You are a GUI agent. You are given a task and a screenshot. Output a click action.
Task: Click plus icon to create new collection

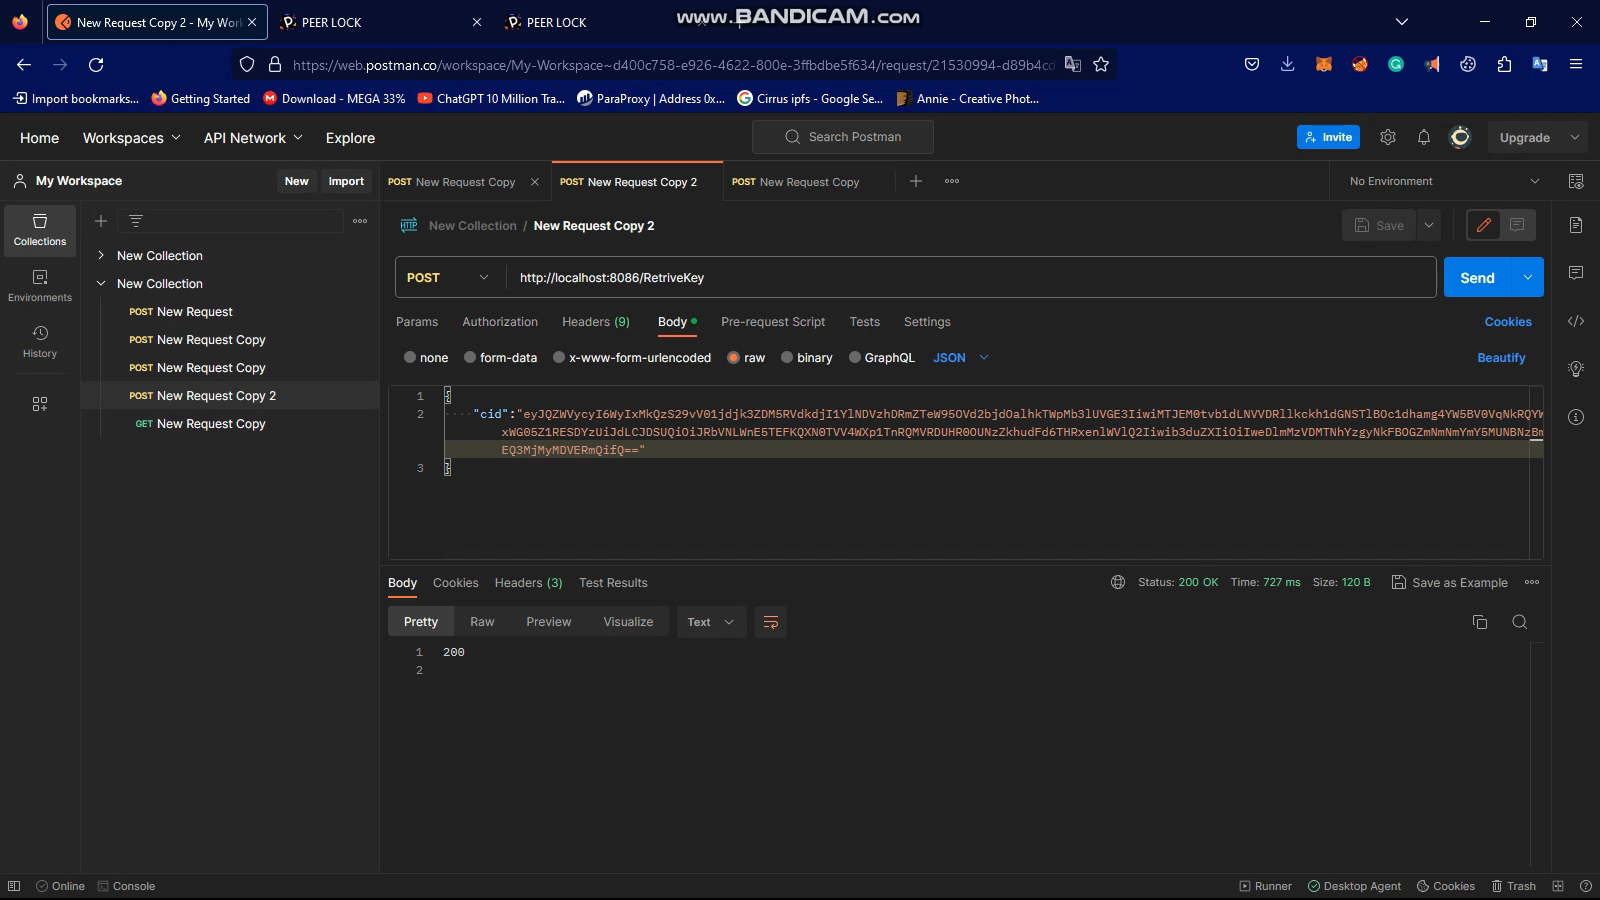click(101, 221)
